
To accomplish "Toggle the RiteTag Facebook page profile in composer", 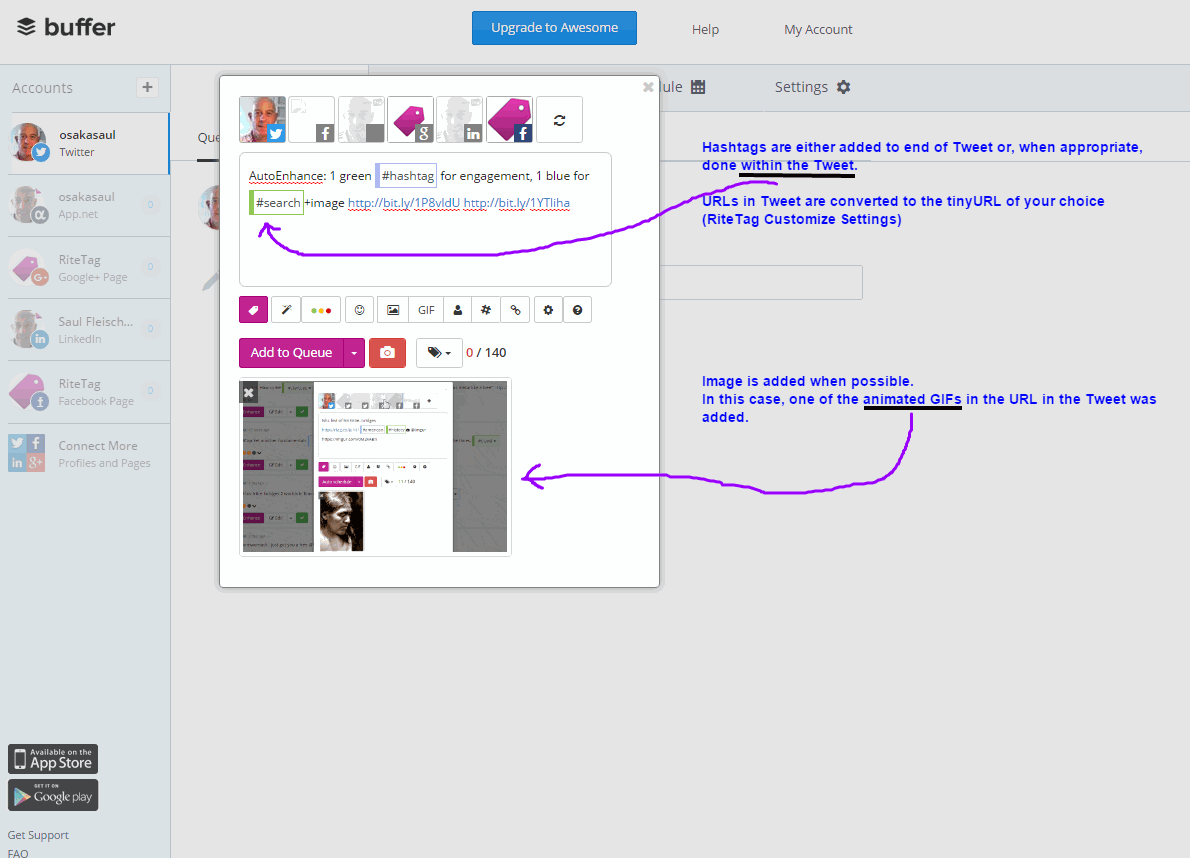I will coord(509,120).
